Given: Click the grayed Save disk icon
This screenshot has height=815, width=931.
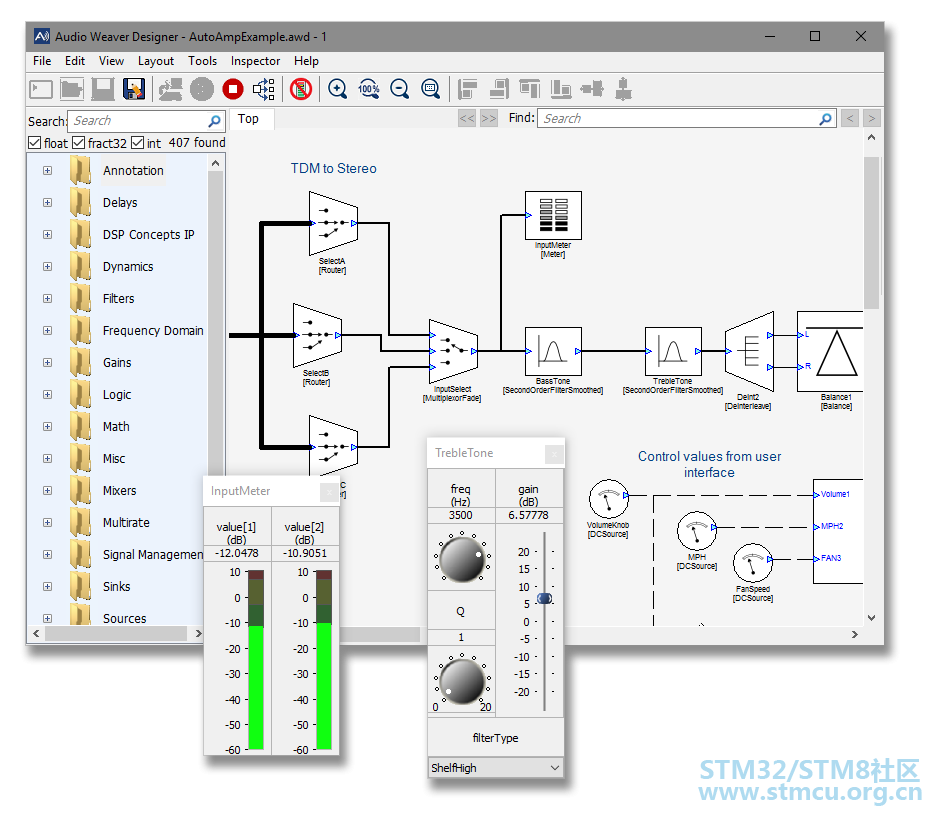Looking at the screenshot, I should (103, 90).
